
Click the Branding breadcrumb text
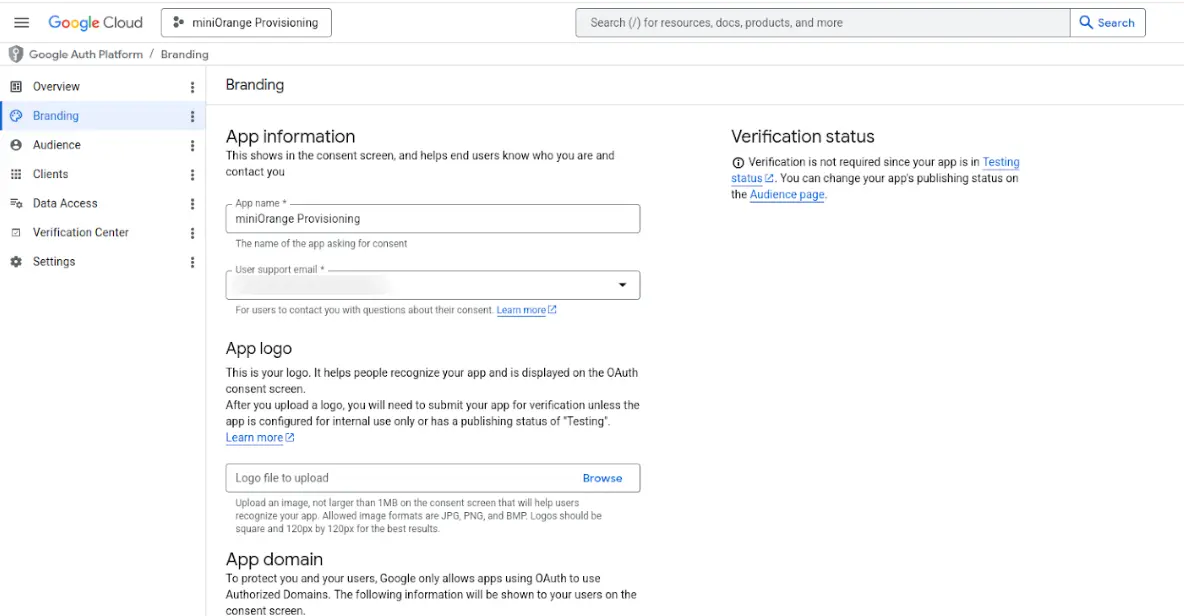[184, 54]
